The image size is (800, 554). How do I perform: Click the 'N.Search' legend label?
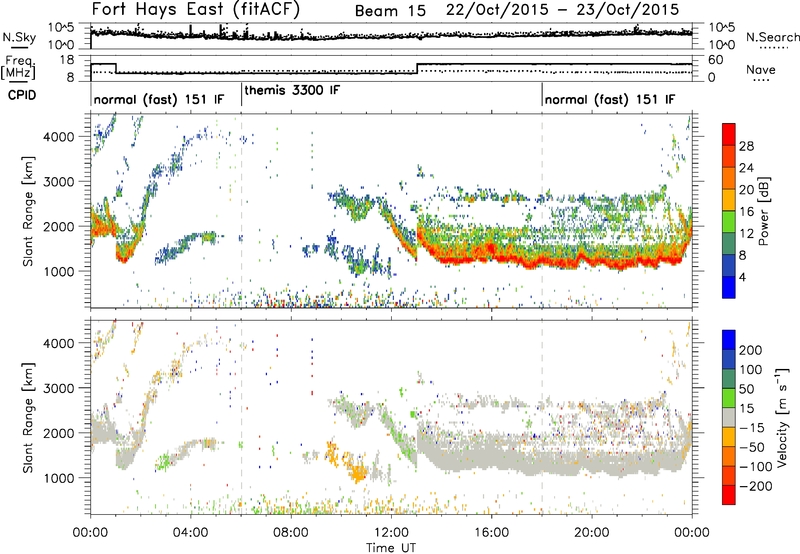click(x=772, y=37)
